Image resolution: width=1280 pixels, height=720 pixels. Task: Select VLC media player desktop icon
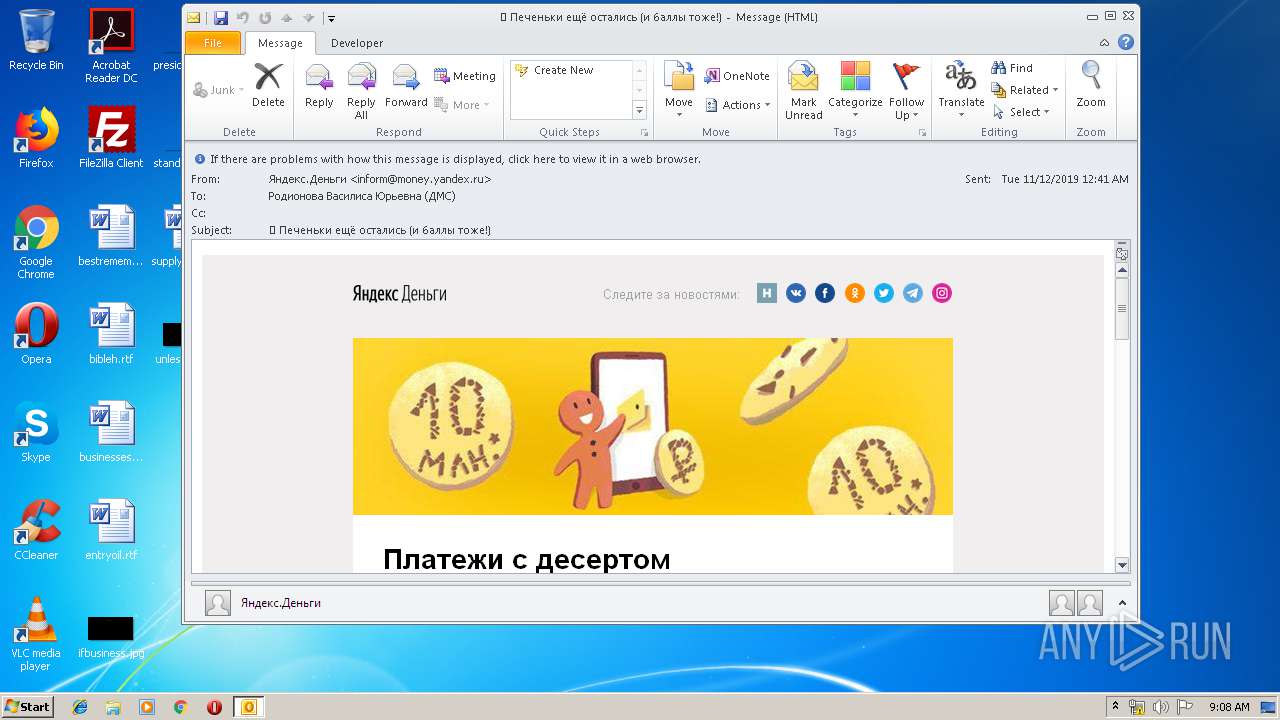(36, 634)
